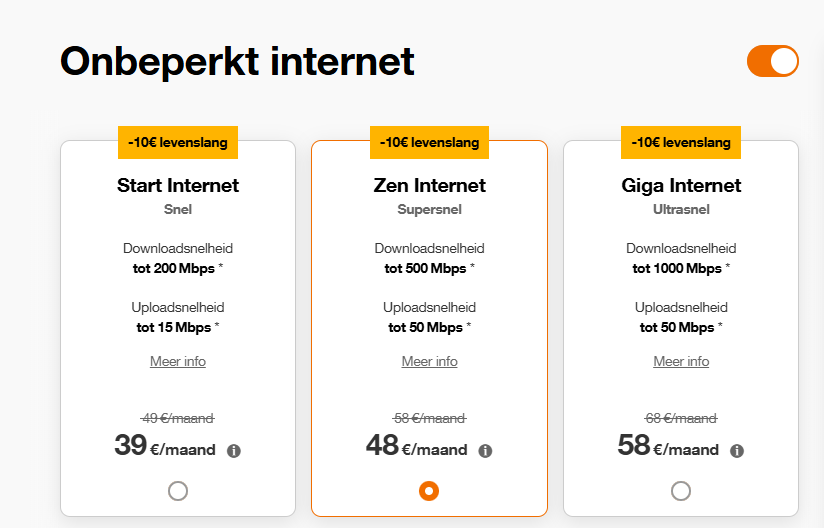Click info icon next to 39 €/maand
The height and width of the screenshot is (528, 824).
[x=234, y=451]
